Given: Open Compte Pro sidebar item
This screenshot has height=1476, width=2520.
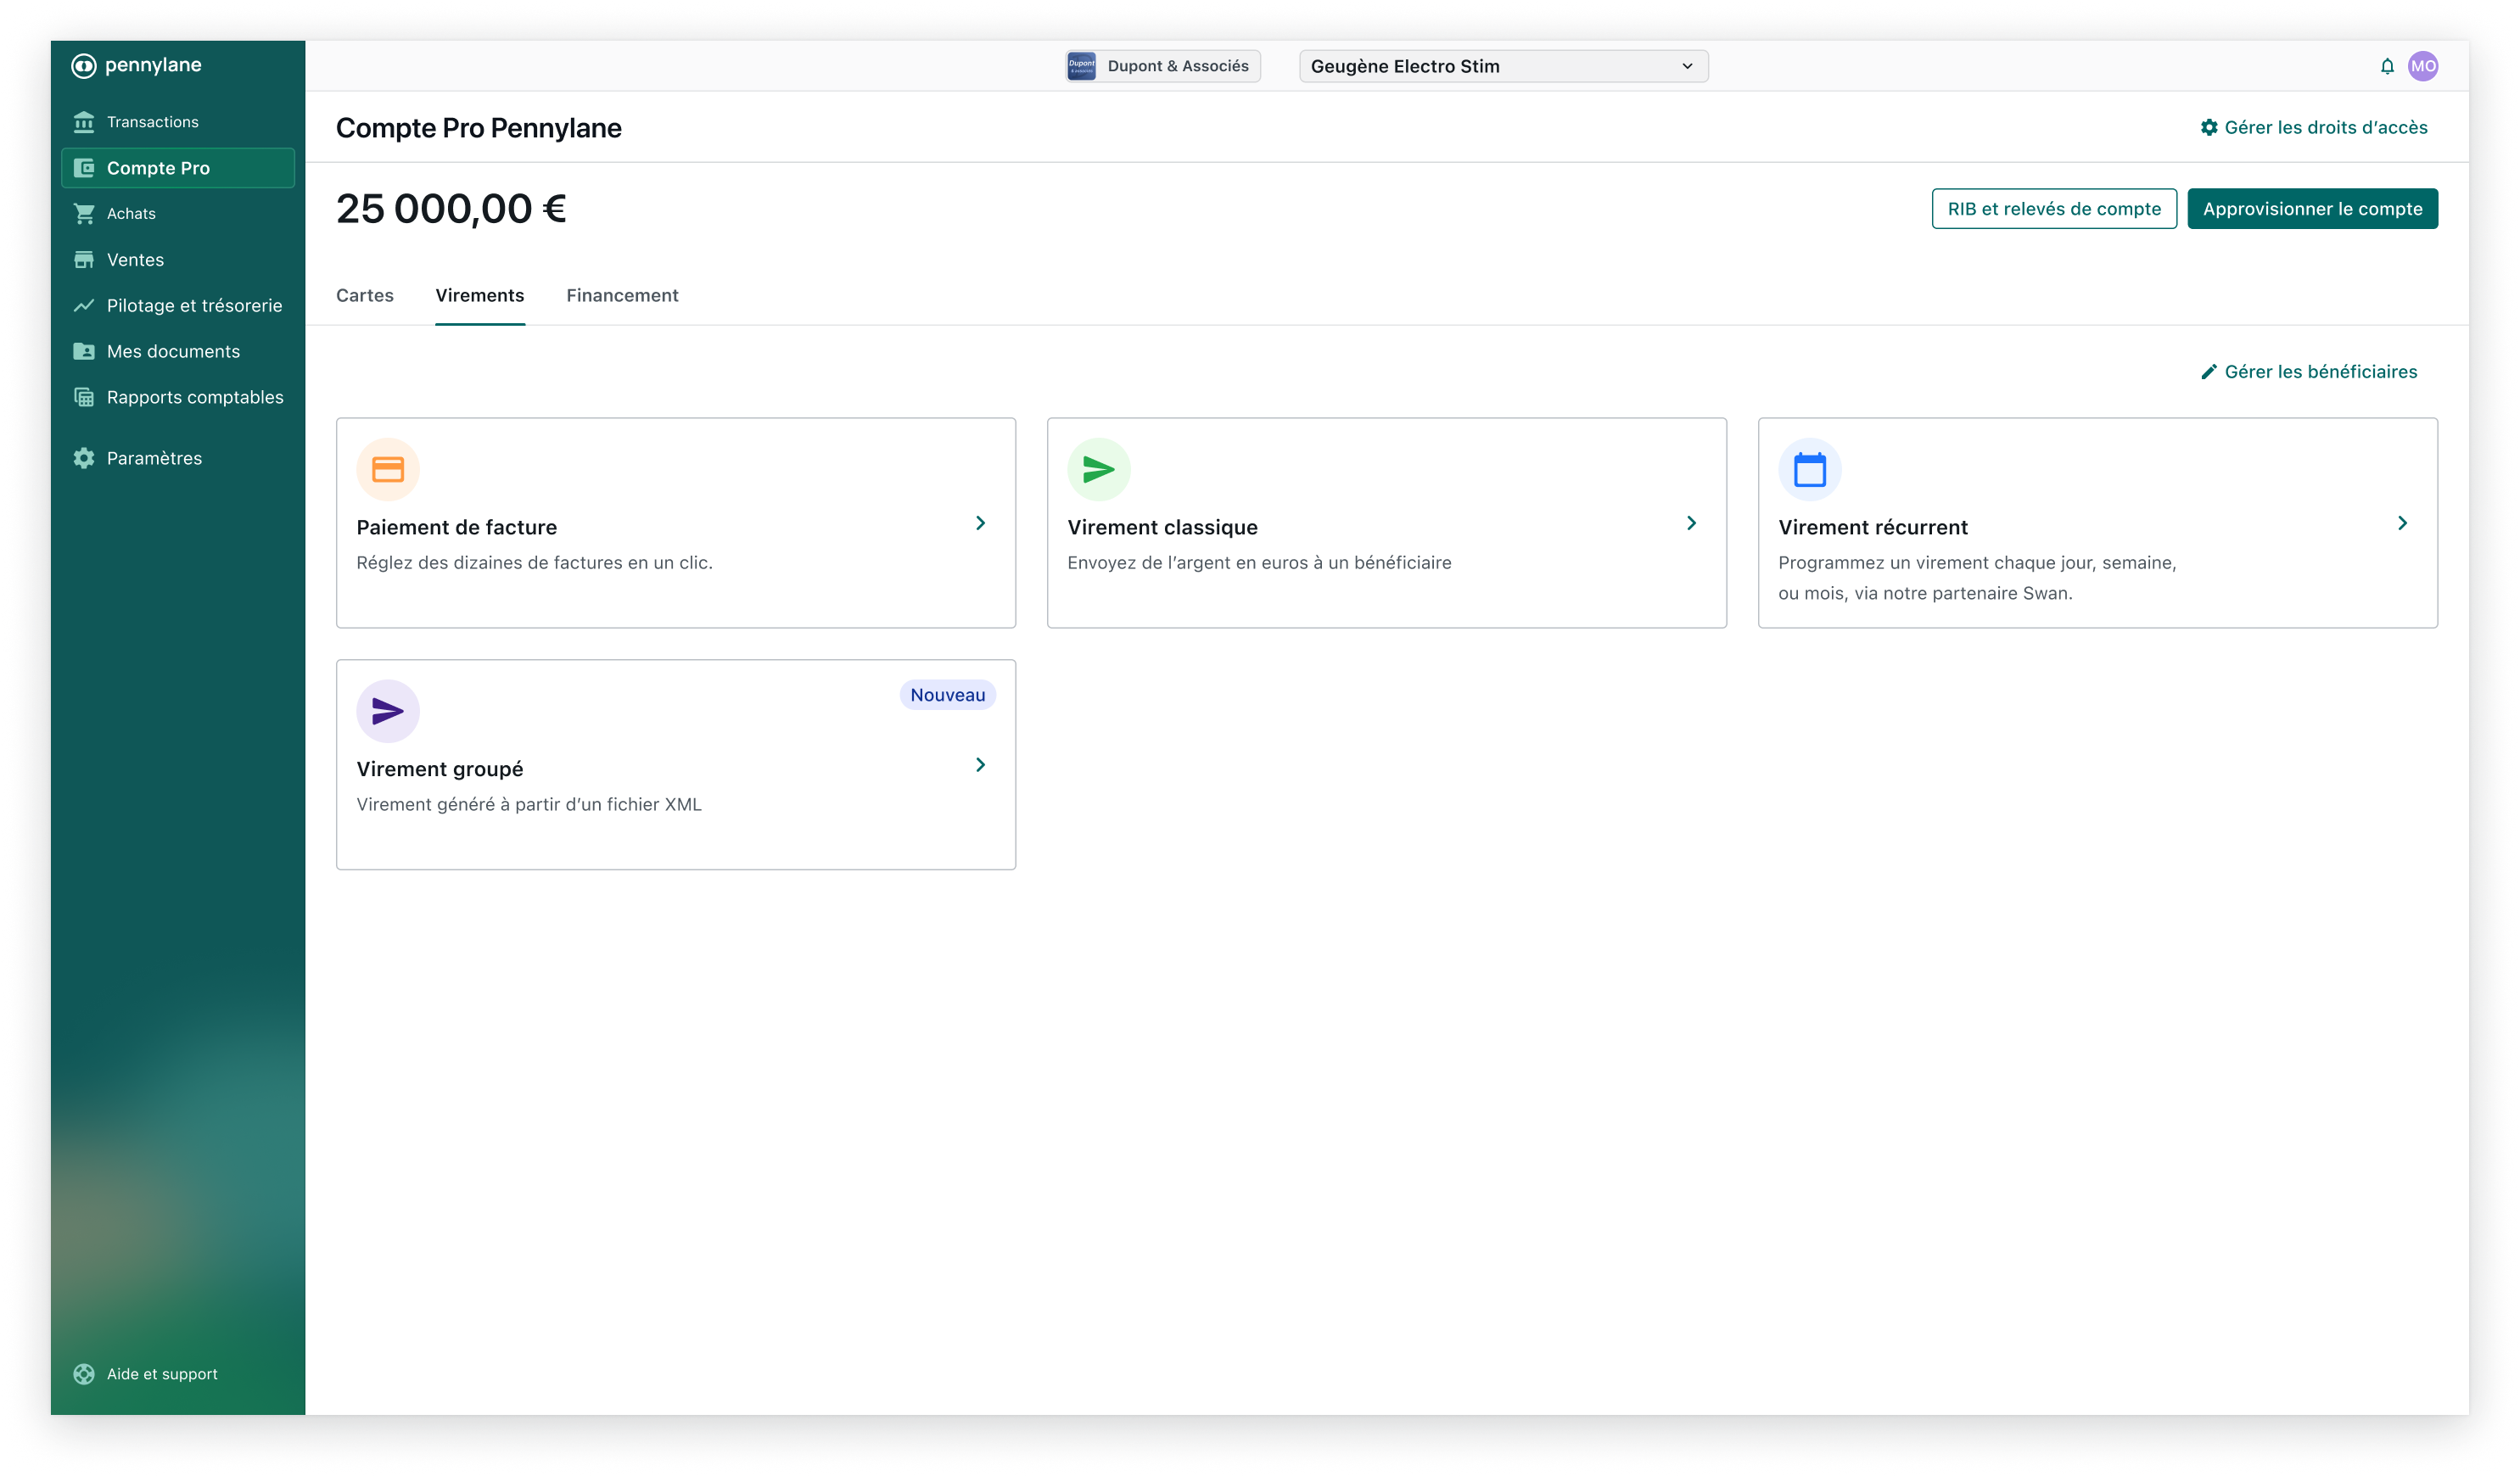Looking at the screenshot, I should (x=177, y=168).
